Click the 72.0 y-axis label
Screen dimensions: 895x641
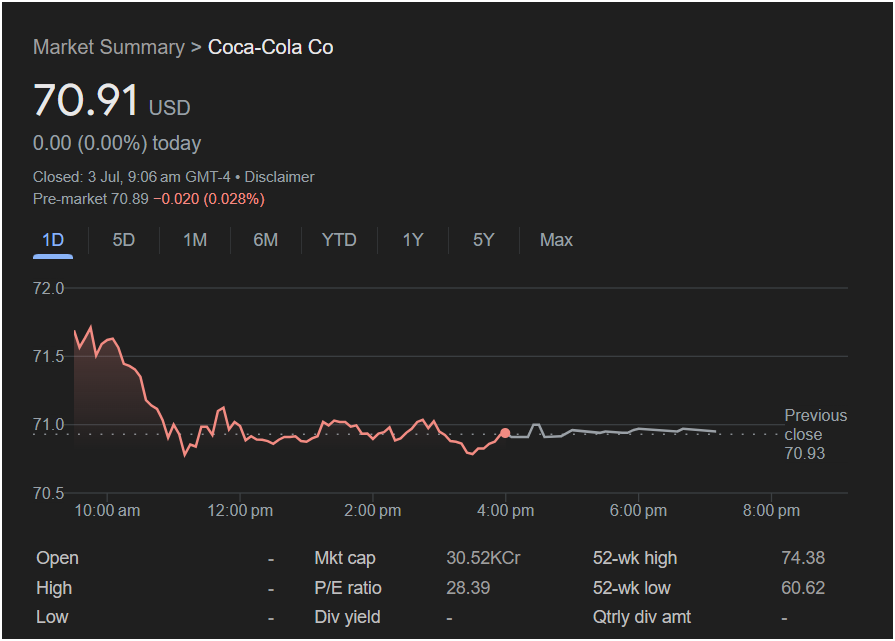coord(49,288)
